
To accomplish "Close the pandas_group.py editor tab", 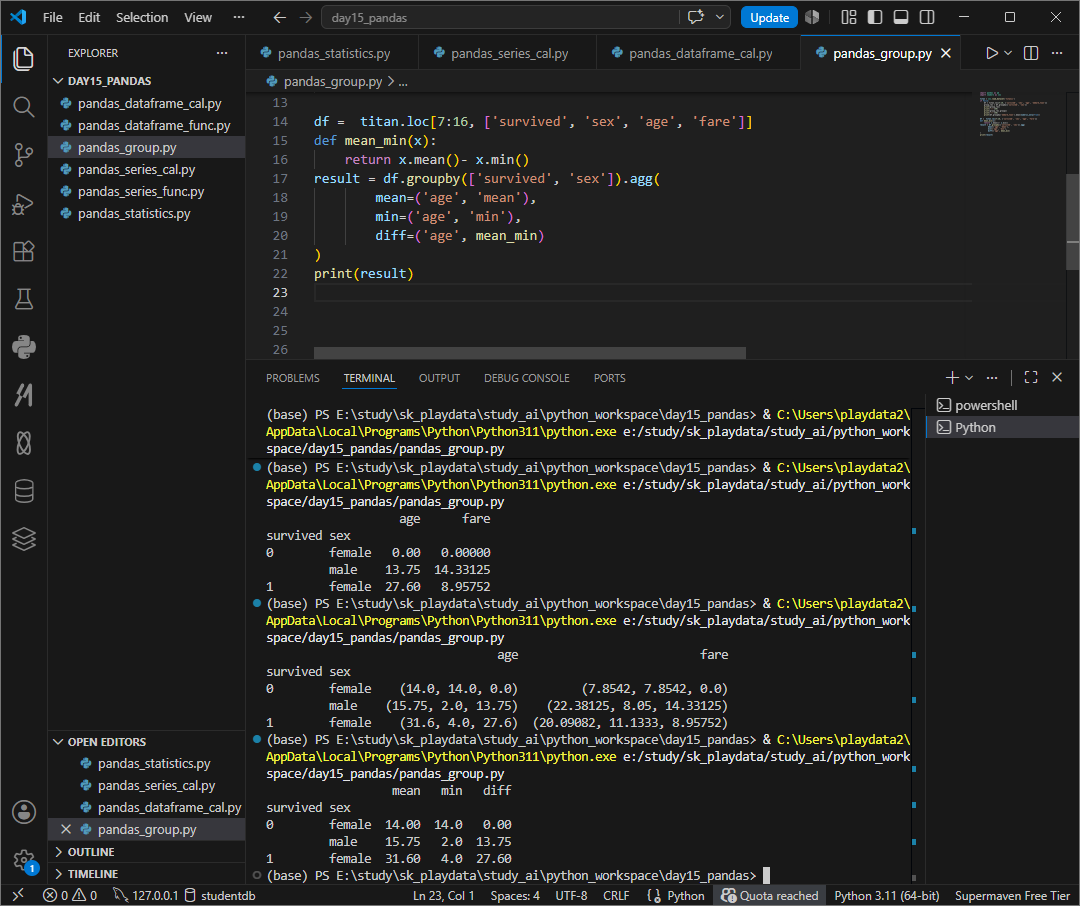I will 946,53.
